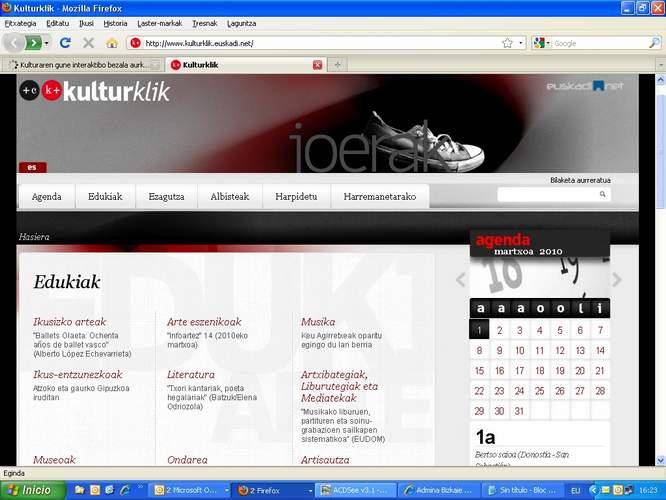Open the address bar history dropdown
Image resolution: width=666 pixels, height=500 pixels.
(521, 43)
